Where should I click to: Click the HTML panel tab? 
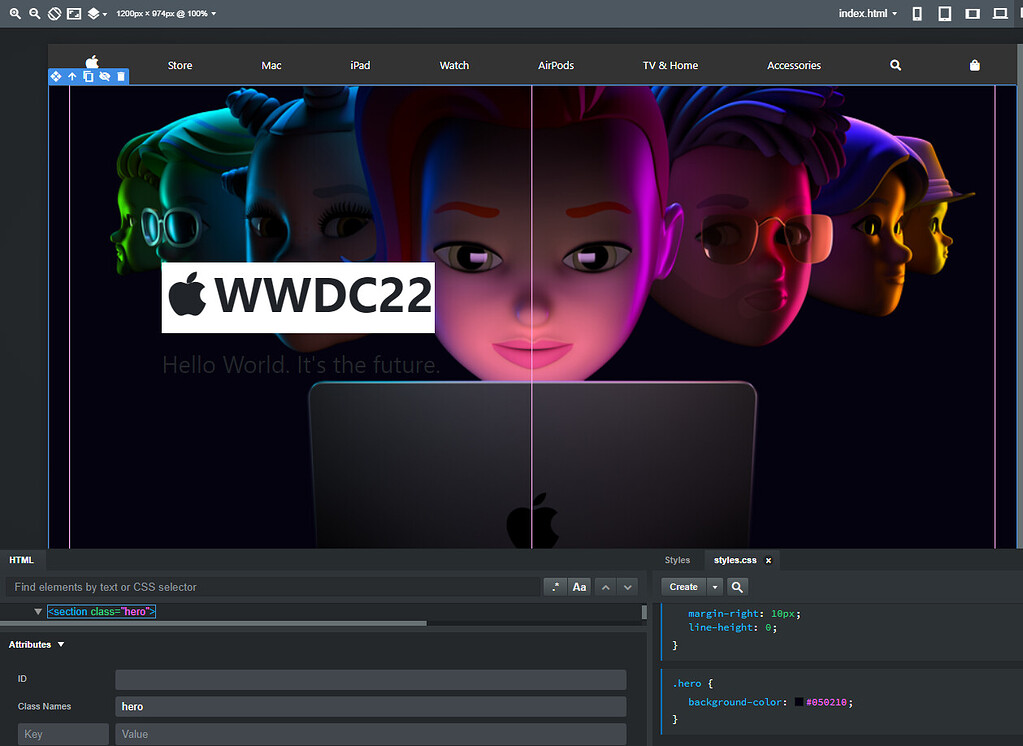(21, 560)
